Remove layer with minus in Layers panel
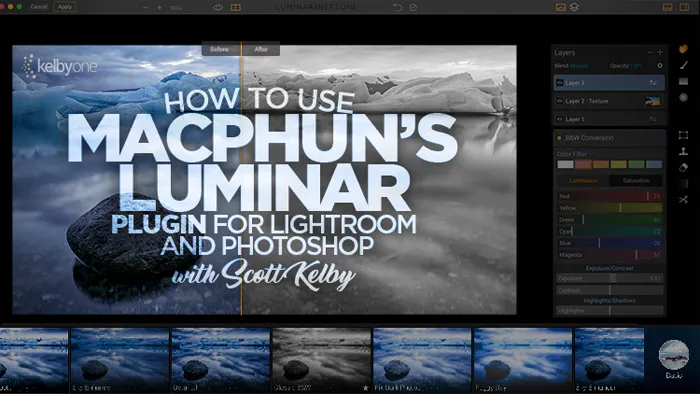 (x=650, y=52)
